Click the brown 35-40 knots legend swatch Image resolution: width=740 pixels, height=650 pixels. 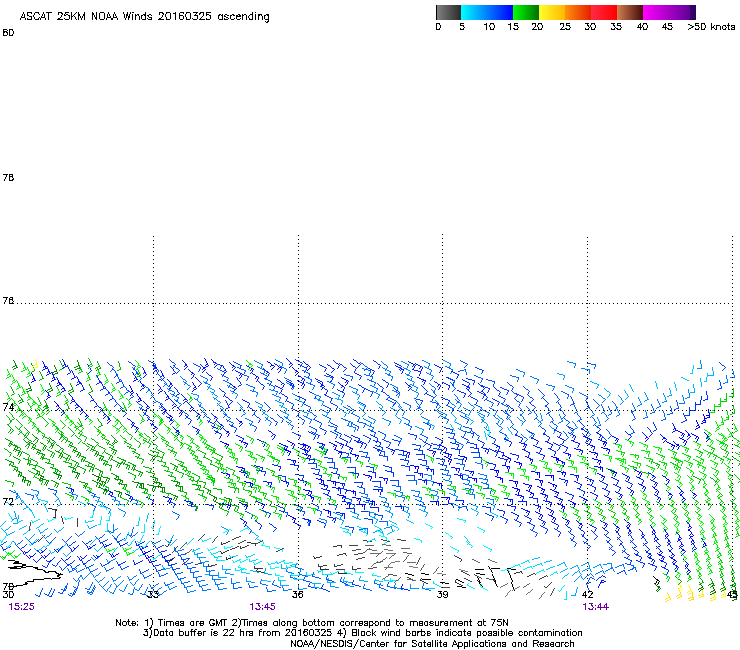click(x=630, y=12)
